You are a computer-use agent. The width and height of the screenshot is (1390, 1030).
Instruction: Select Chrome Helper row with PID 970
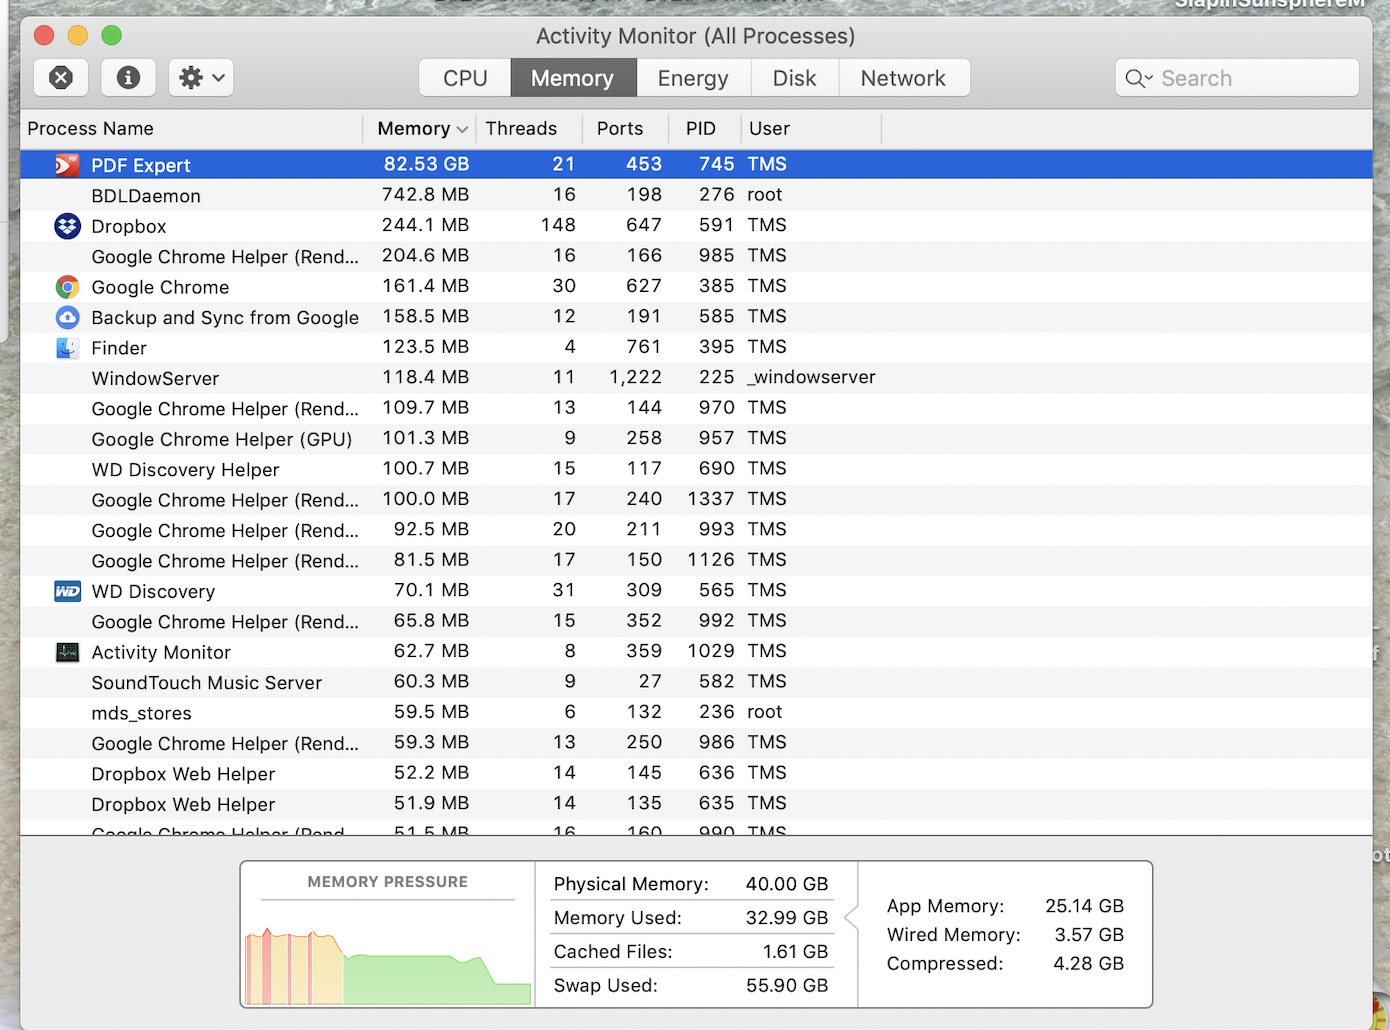click(696, 408)
